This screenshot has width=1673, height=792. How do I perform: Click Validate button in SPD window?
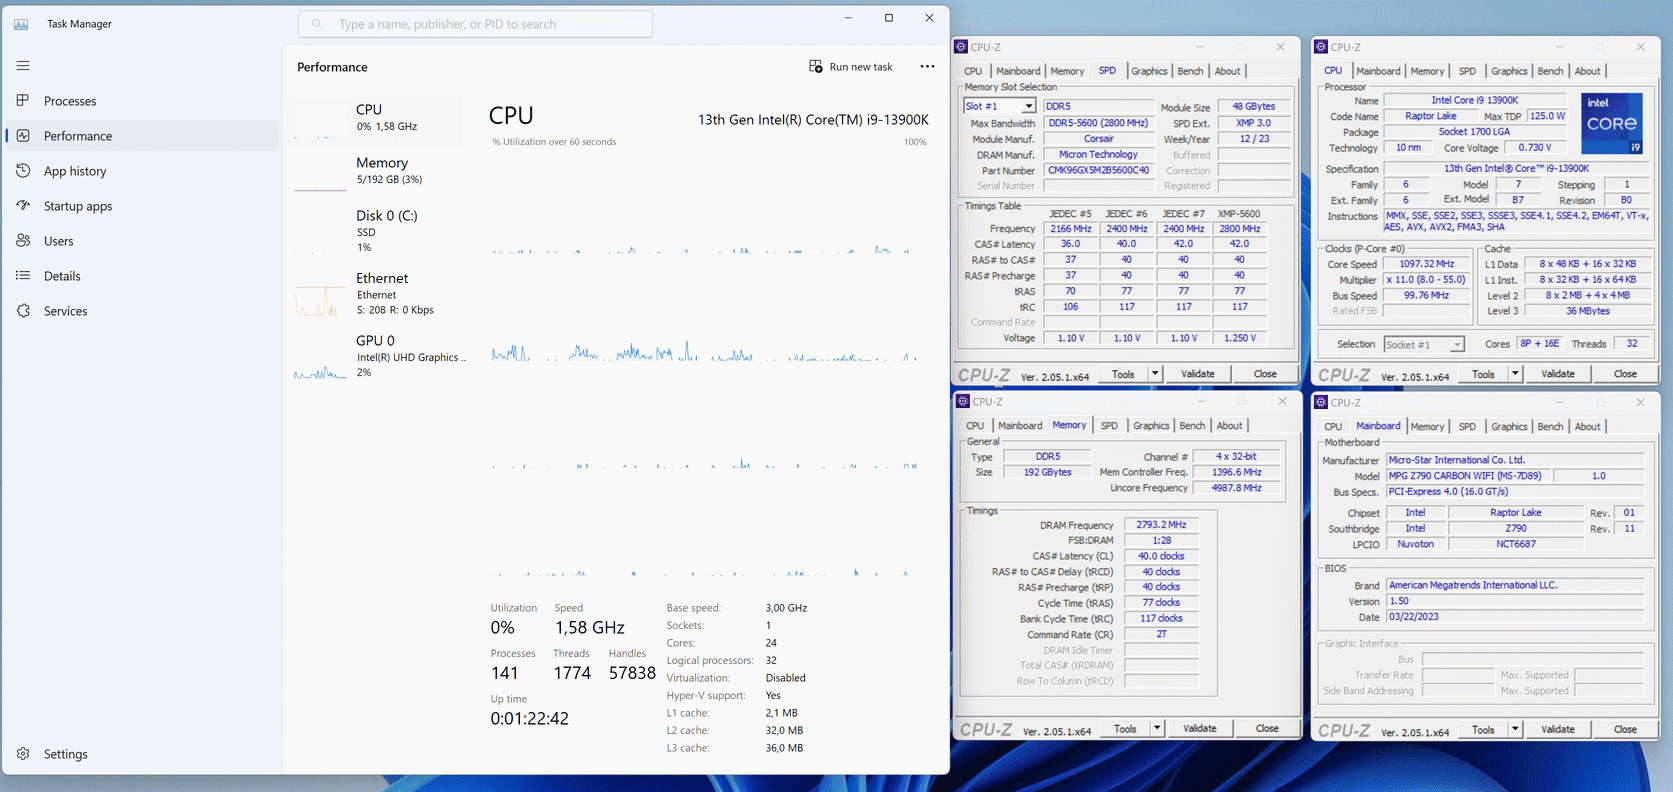pyautogui.click(x=1198, y=374)
